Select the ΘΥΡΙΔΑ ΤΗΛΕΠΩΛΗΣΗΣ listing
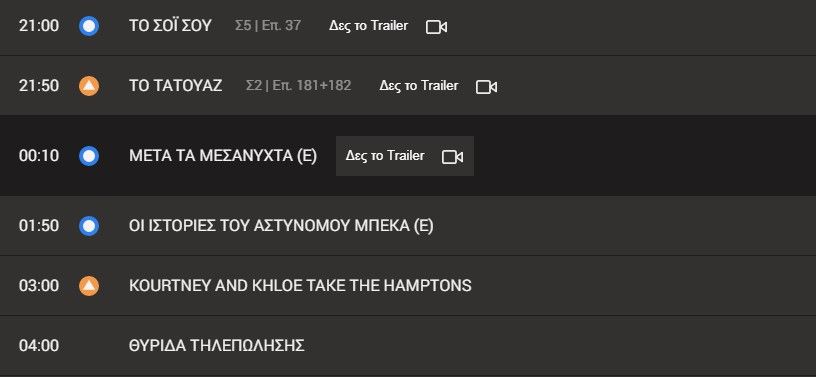Image resolution: width=816 pixels, height=377 pixels. (x=216, y=345)
